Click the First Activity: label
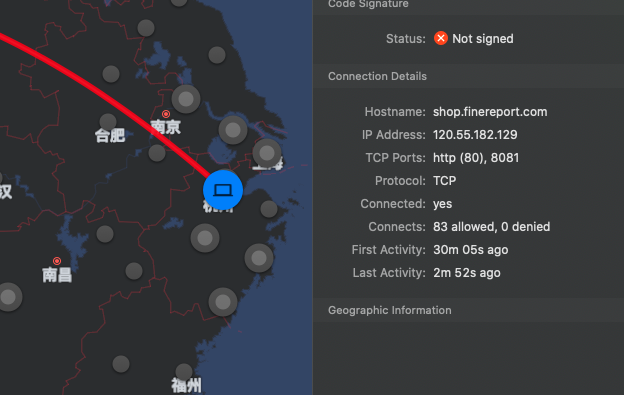The image size is (624, 395). point(388,250)
